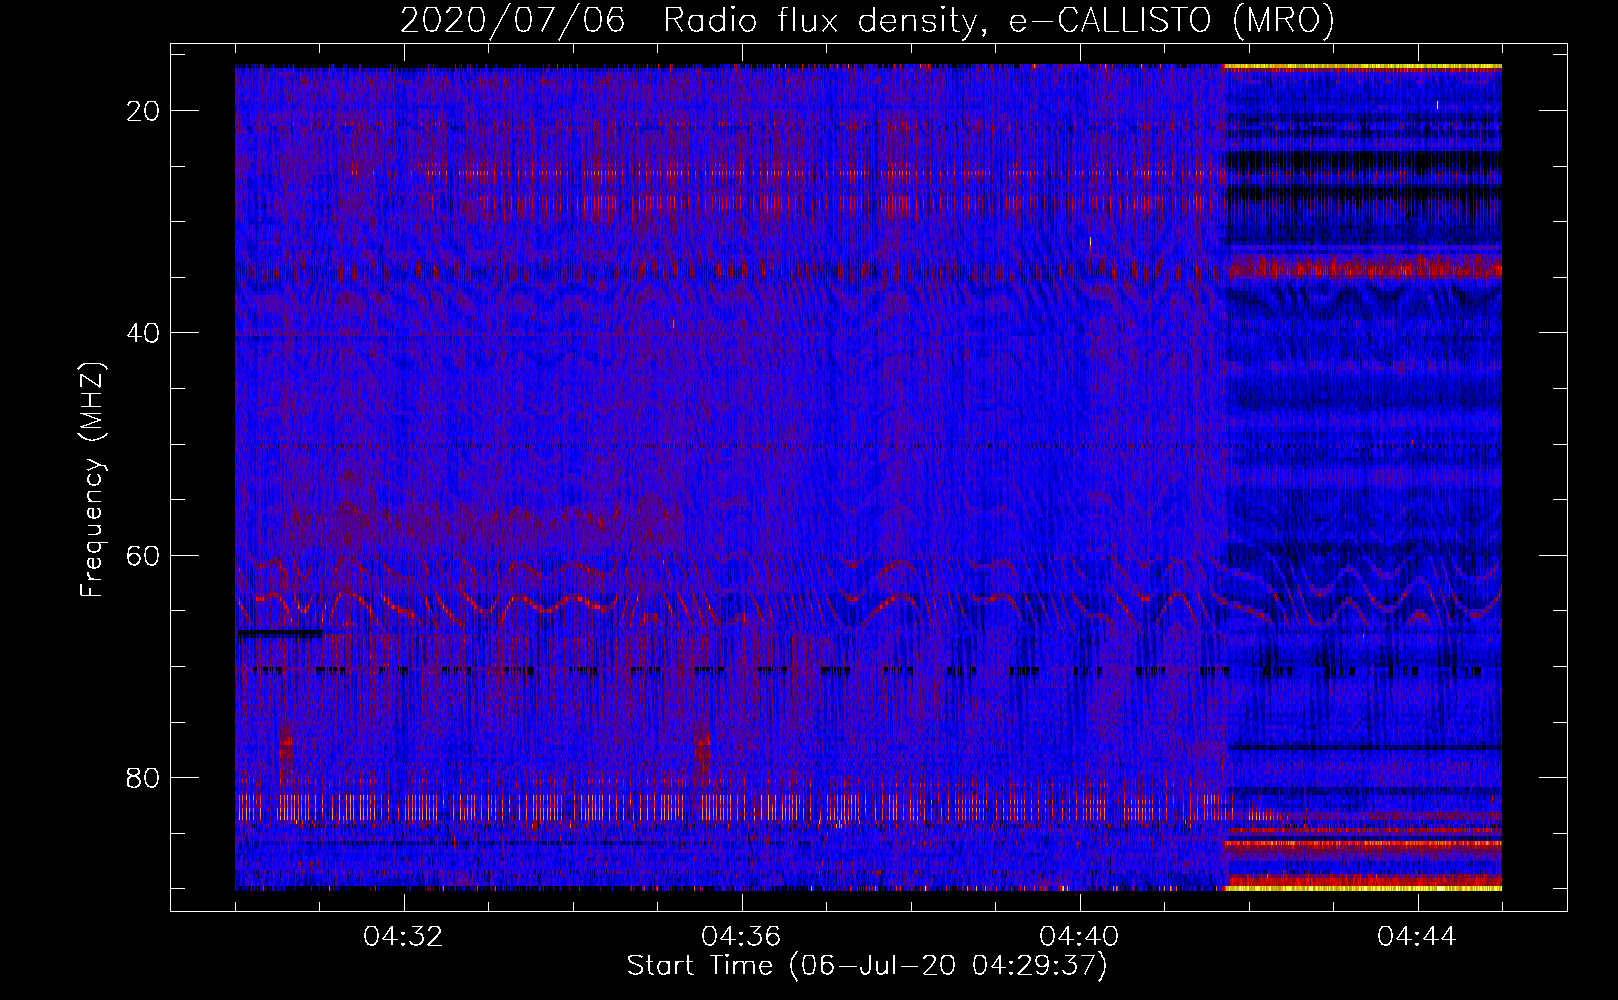Click the 'Start Time (06-Jul-20 04:29:37)' label

click(x=867, y=966)
